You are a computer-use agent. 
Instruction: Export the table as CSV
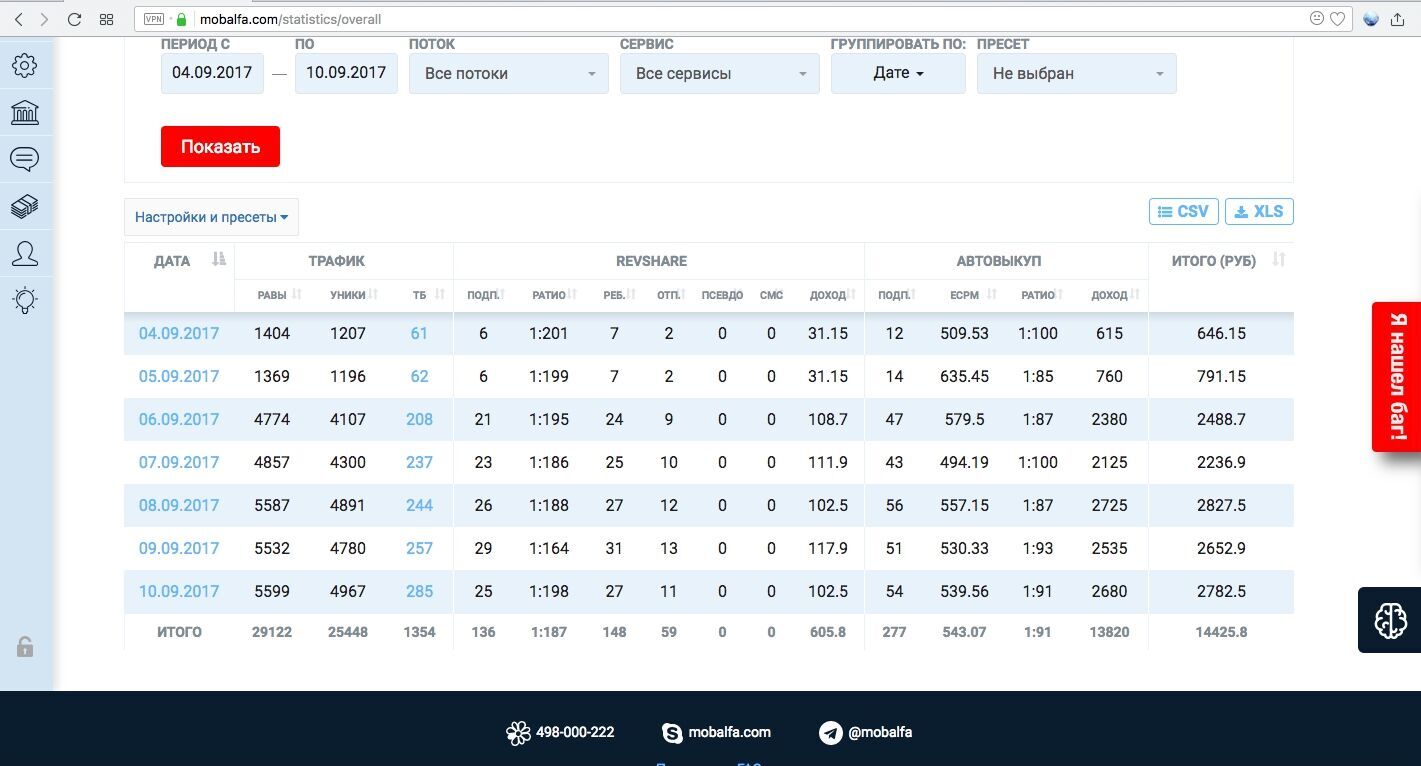pyautogui.click(x=1183, y=212)
